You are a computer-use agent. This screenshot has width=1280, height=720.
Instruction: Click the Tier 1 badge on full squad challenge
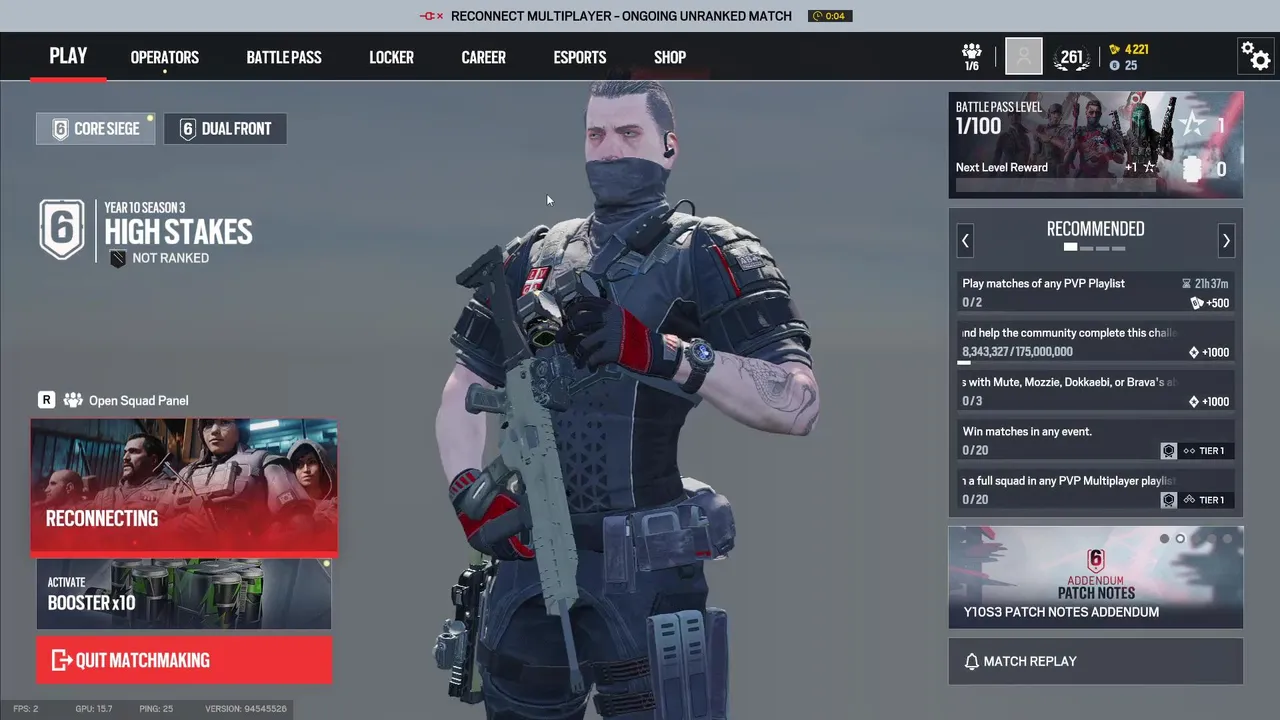point(1195,500)
